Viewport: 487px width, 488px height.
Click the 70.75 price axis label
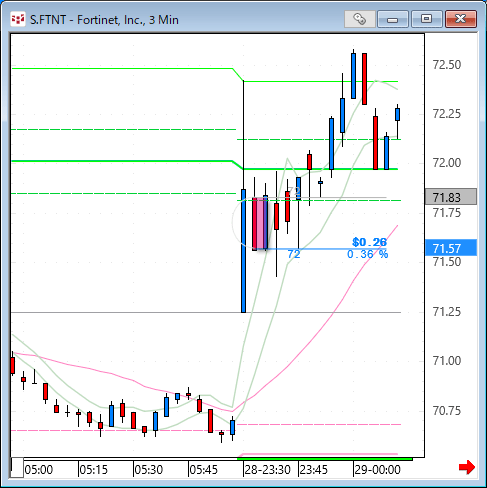tap(447, 411)
